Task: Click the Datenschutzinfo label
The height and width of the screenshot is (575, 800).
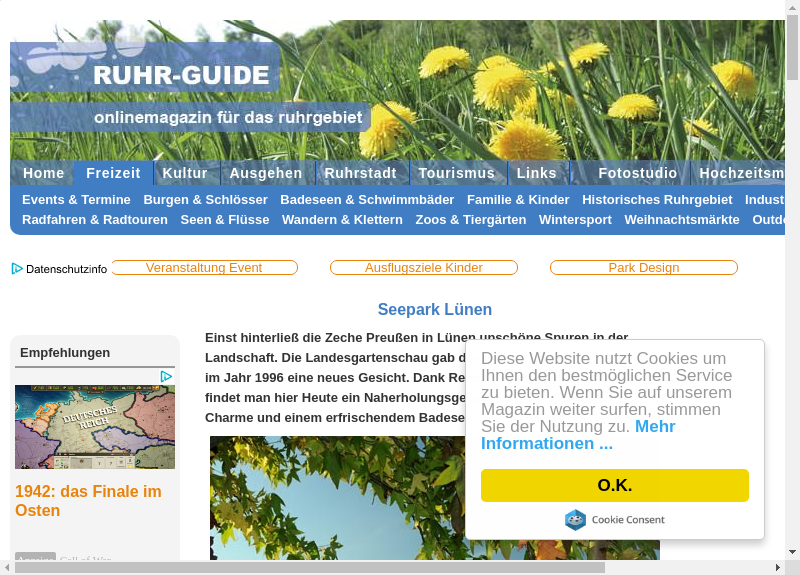Action: point(66,269)
